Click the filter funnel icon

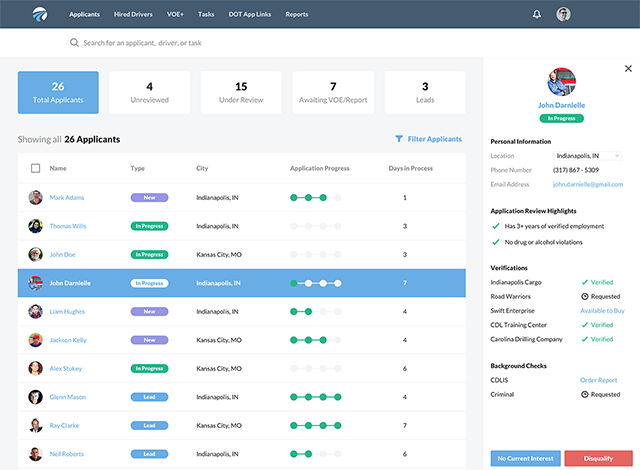click(399, 139)
